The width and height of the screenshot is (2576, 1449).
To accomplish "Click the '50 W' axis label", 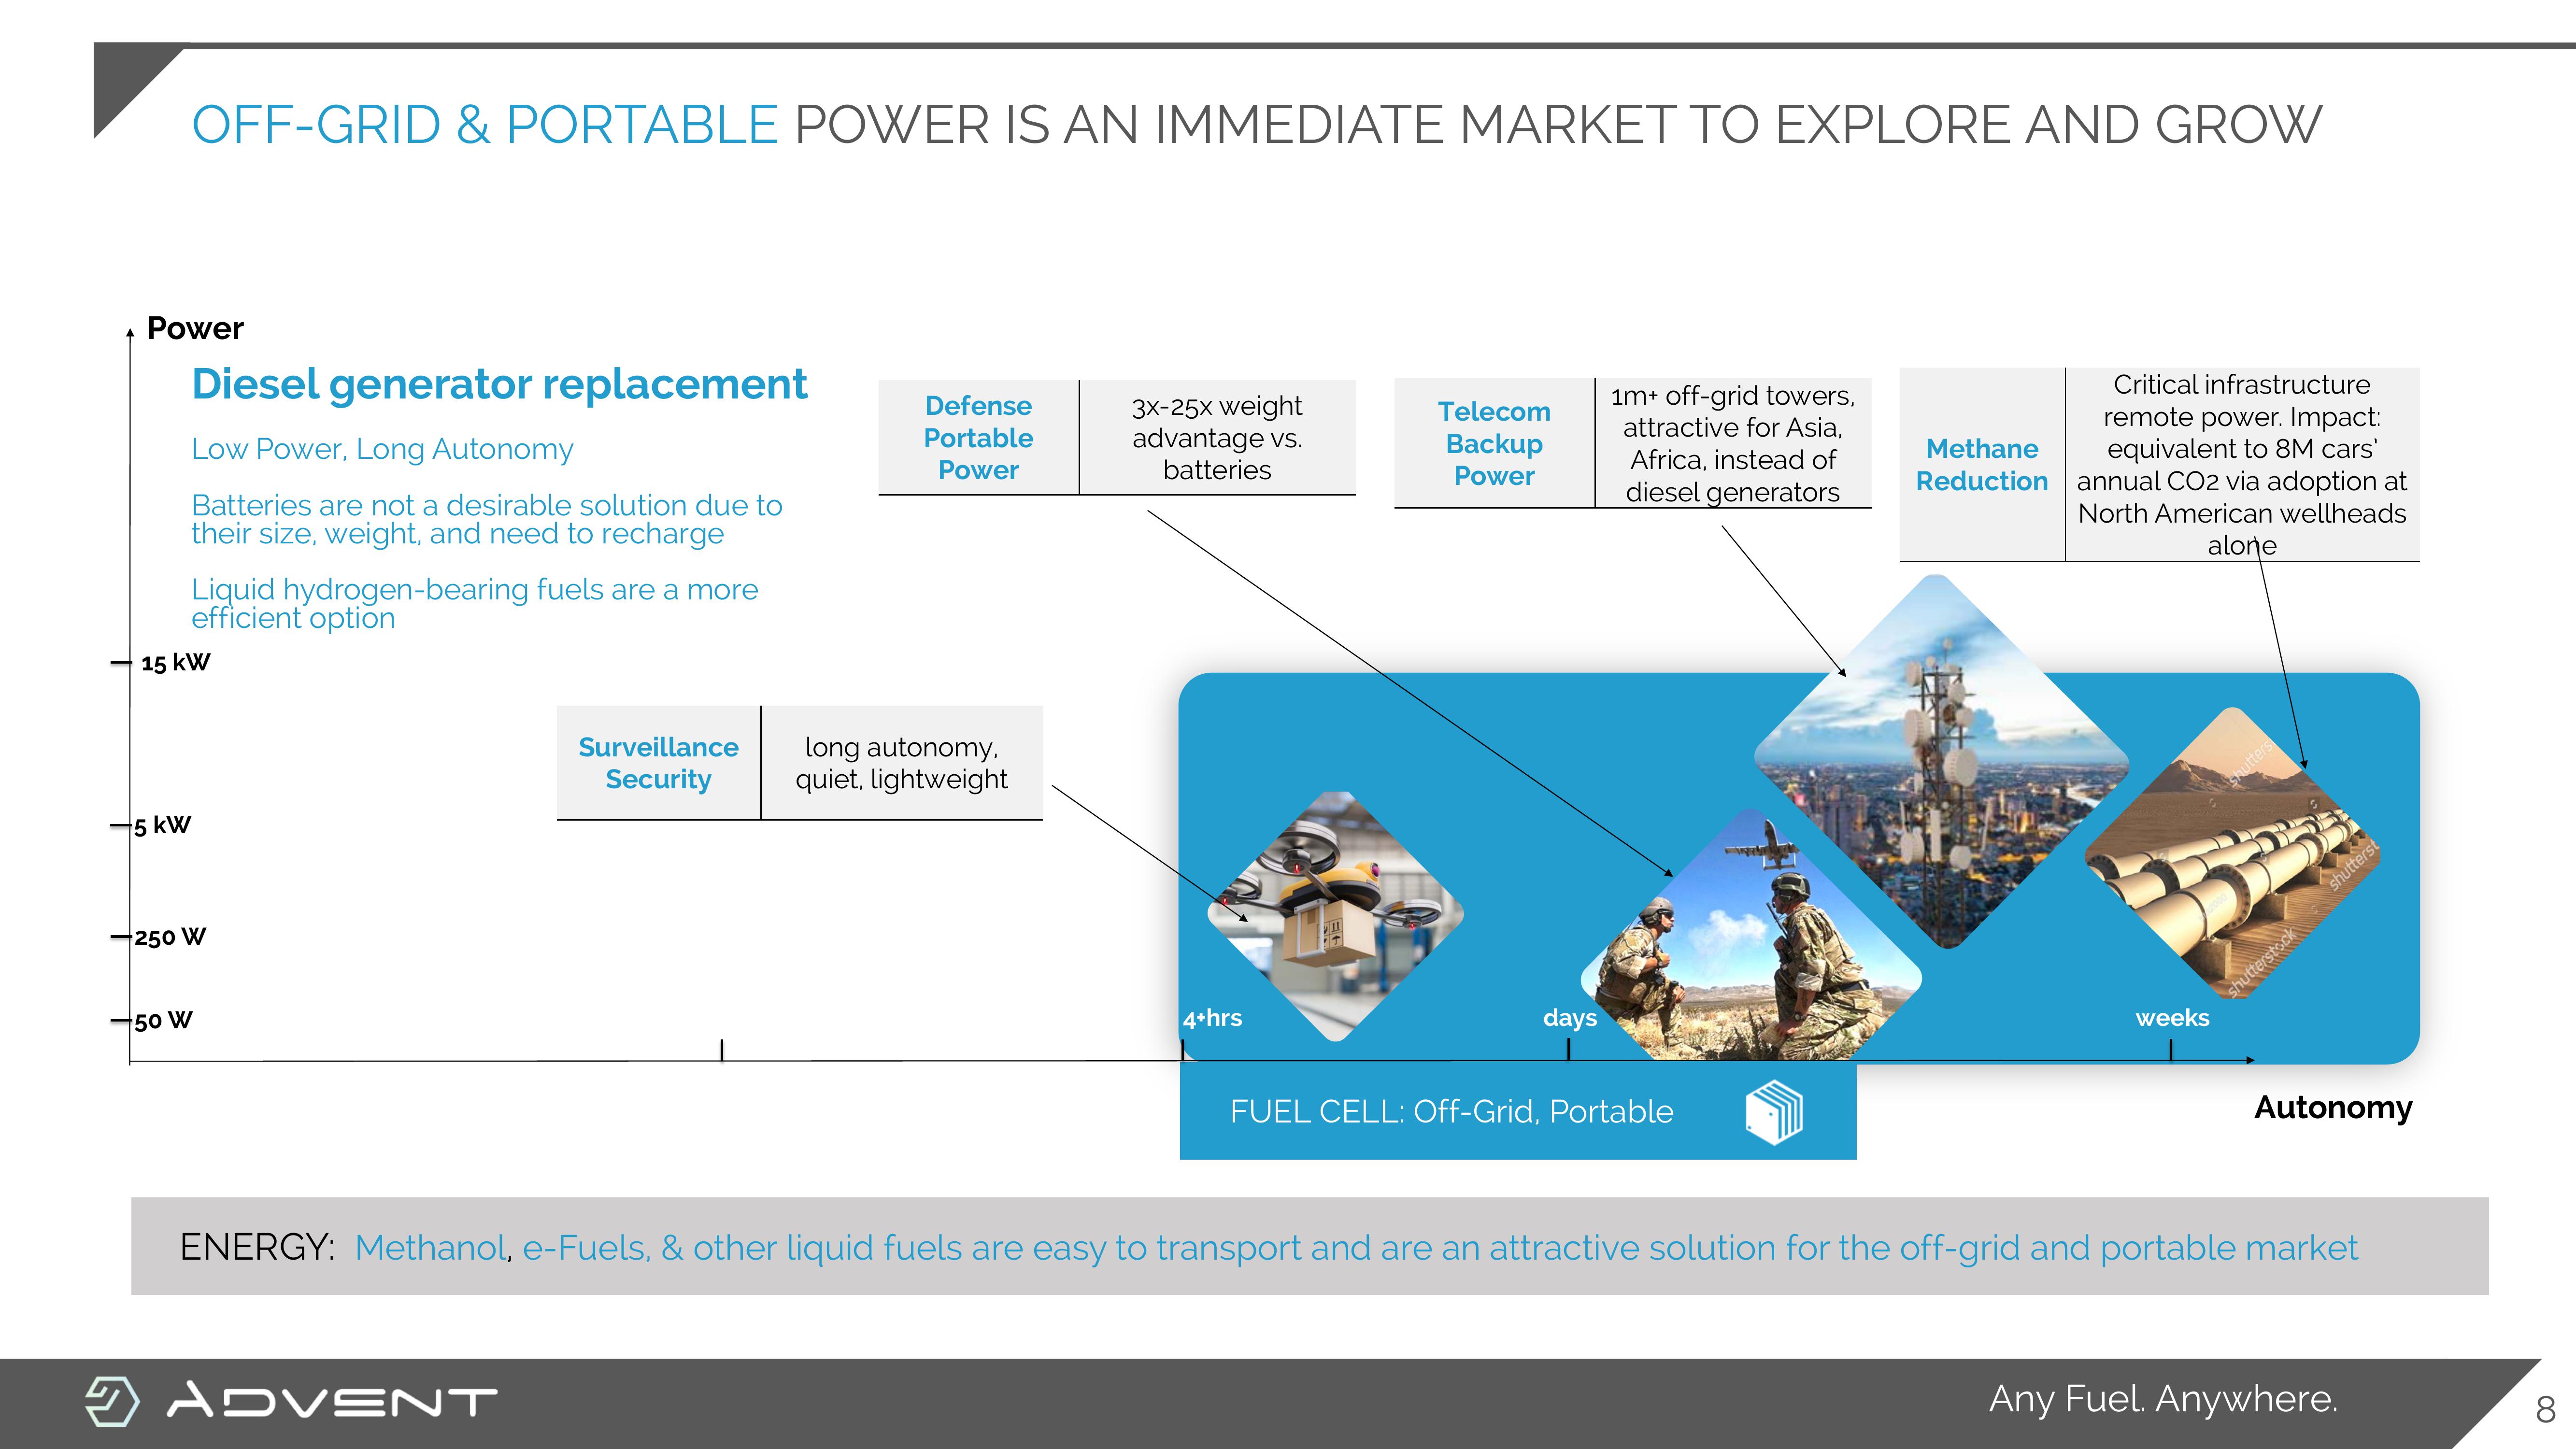I will (x=163, y=1021).
